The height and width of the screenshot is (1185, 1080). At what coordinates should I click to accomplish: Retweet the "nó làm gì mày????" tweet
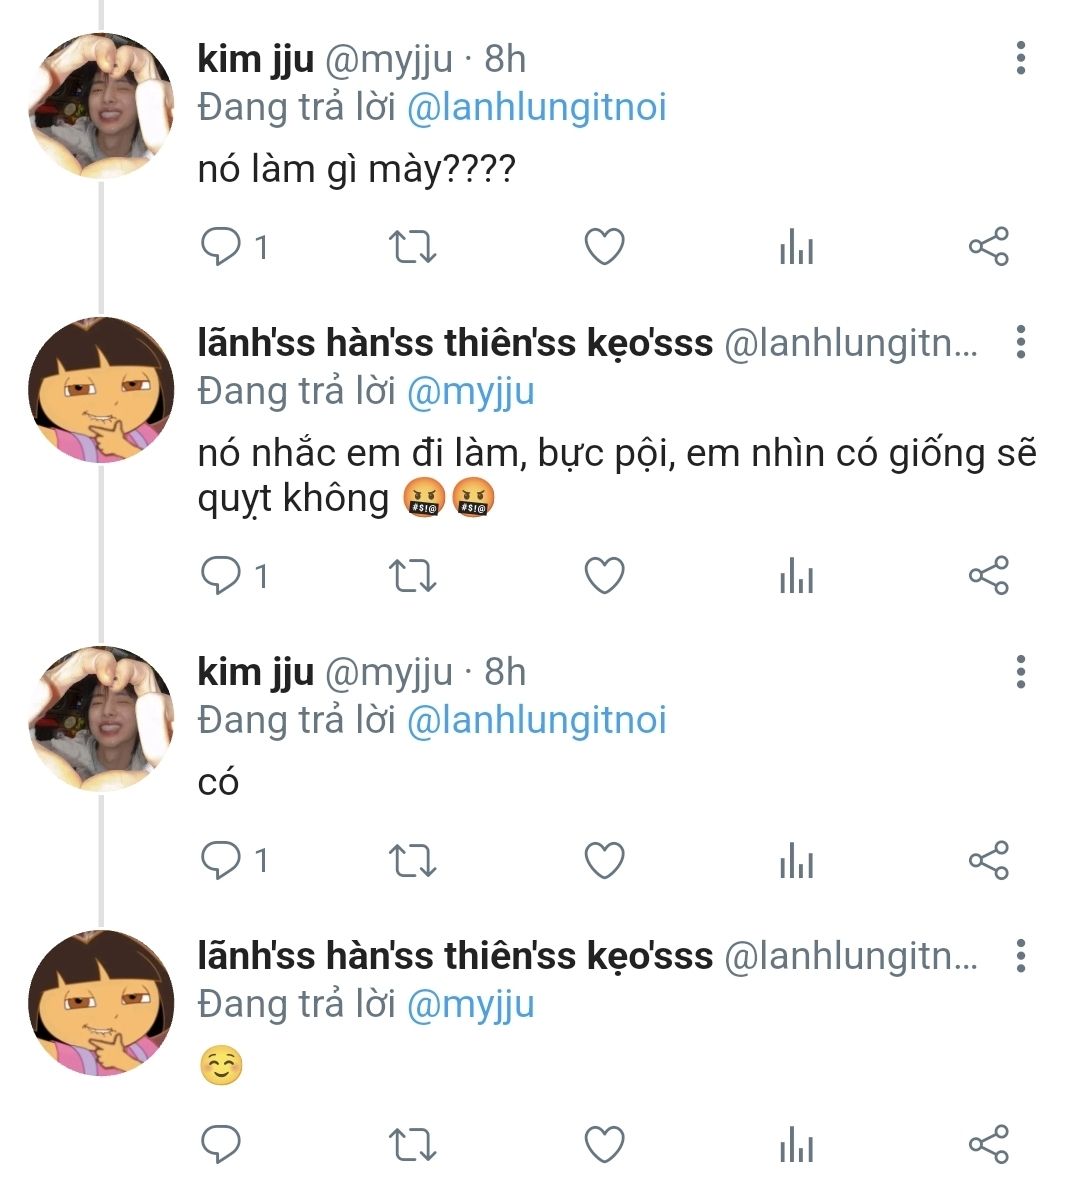pos(411,246)
